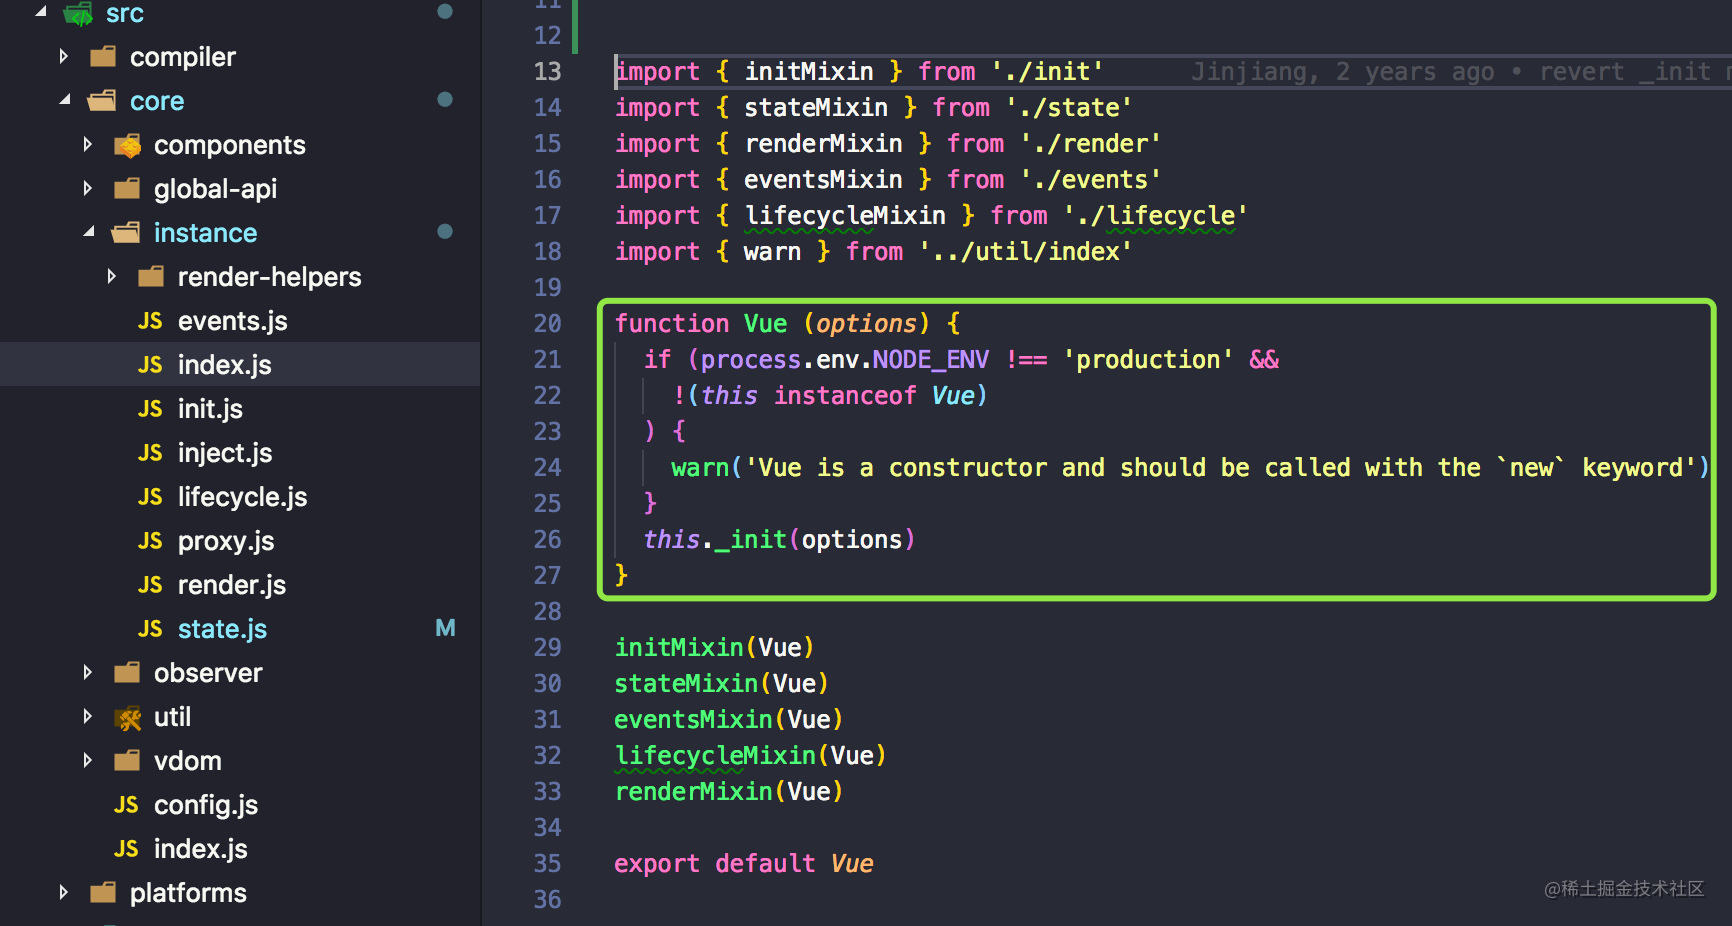
Task: Expand the util folder arrow
Action: [x=88, y=716]
